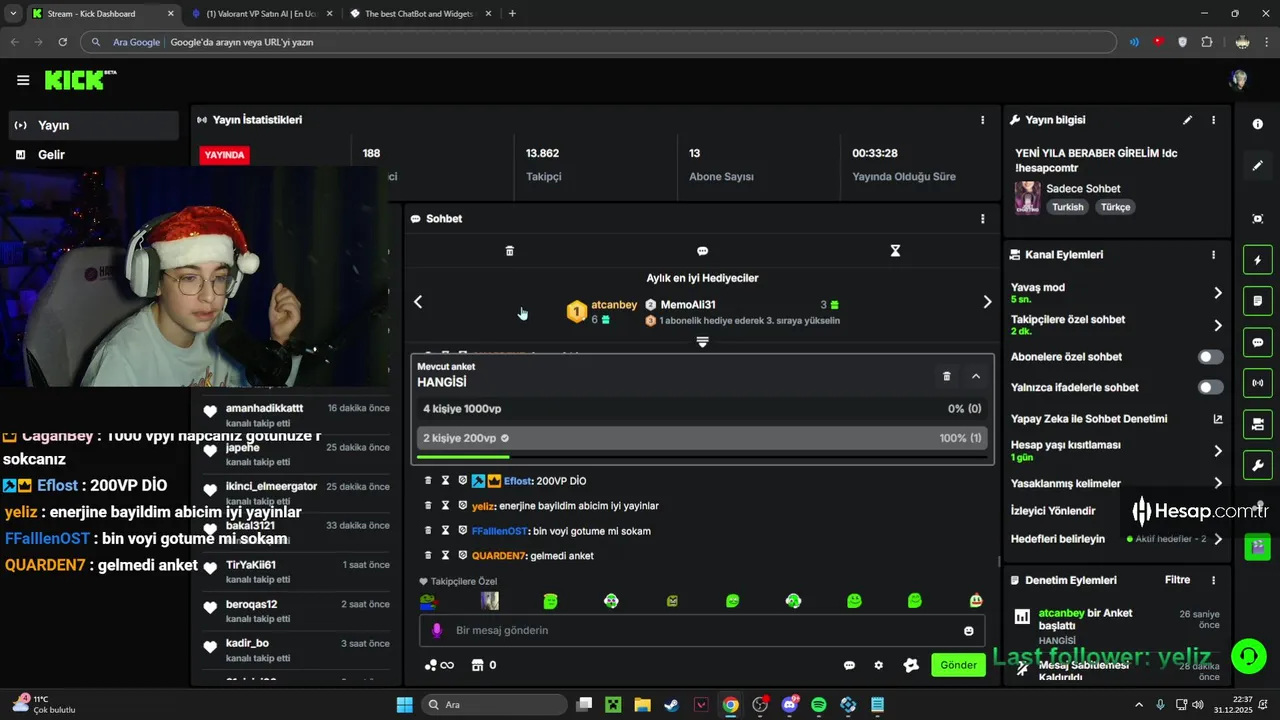Toggle lightning bolt widget in right rail
1280x720 pixels.
[1258, 261]
